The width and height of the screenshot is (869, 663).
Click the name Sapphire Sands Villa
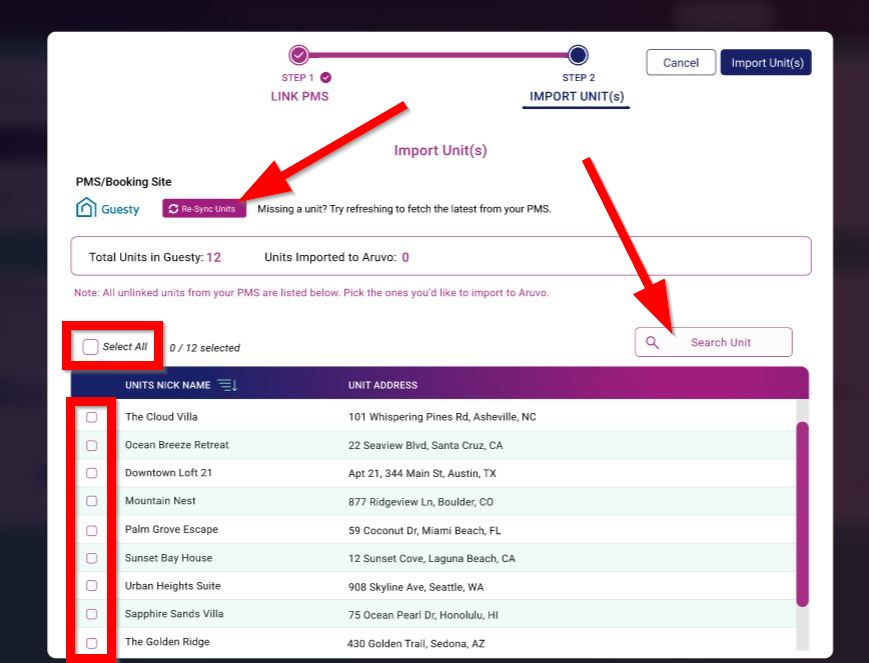coord(174,614)
